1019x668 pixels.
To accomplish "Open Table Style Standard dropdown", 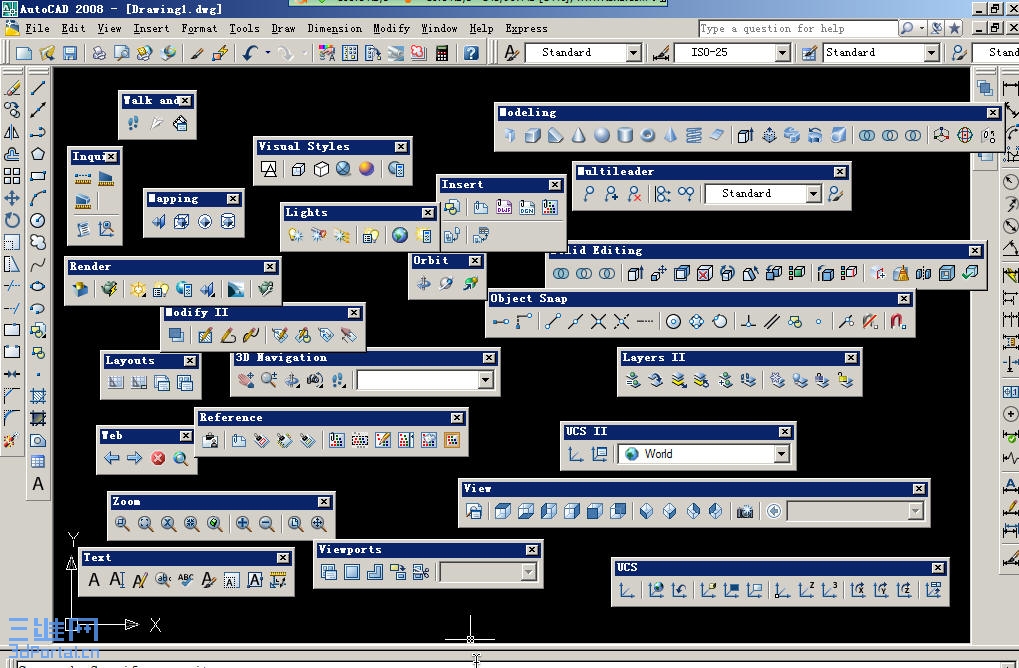I will 931,53.
